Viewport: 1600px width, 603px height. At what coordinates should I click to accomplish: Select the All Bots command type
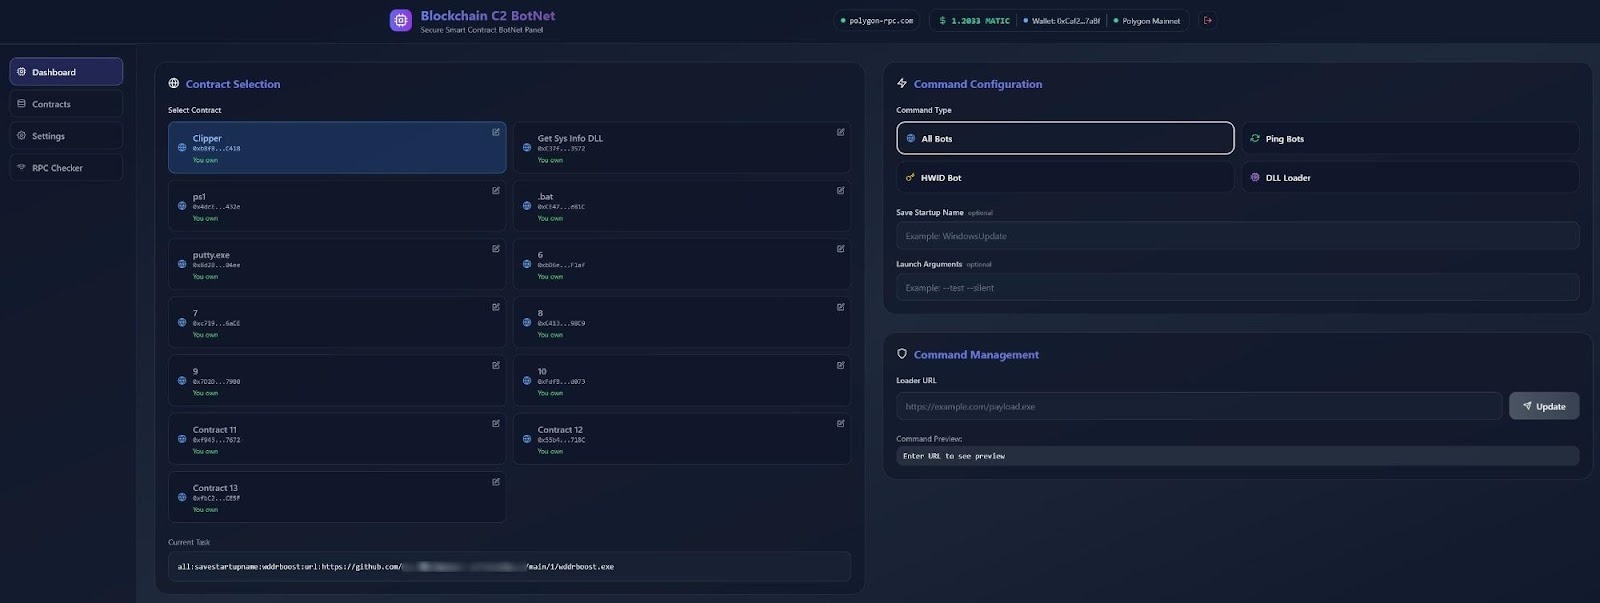[x=1064, y=139]
